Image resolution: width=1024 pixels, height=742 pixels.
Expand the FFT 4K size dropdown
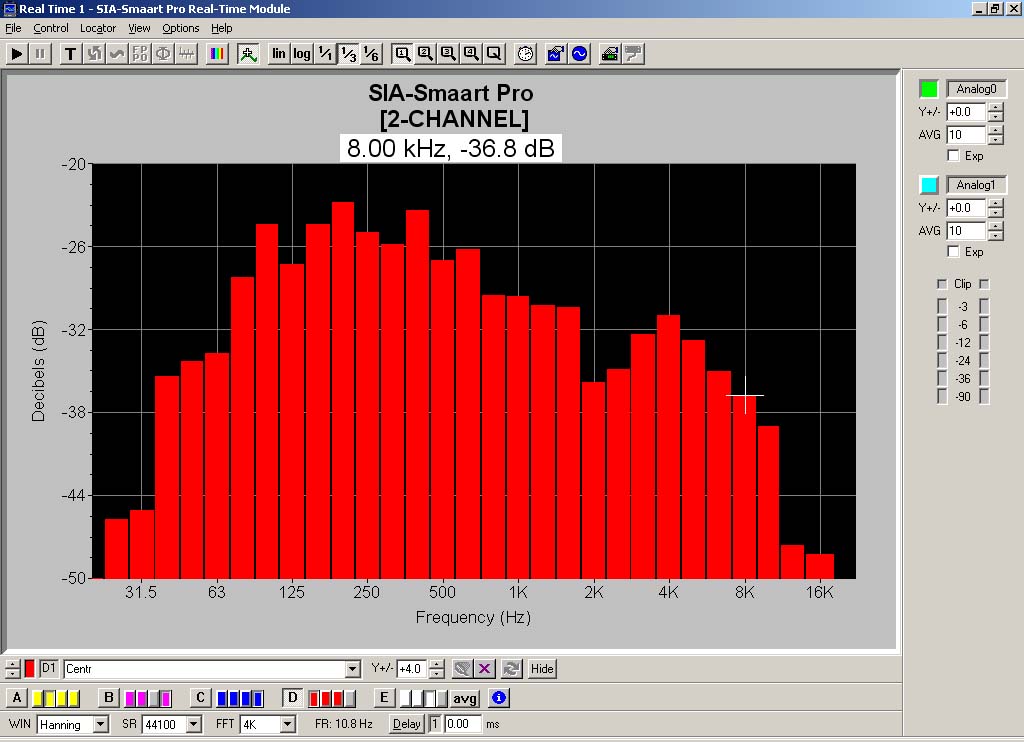point(287,724)
